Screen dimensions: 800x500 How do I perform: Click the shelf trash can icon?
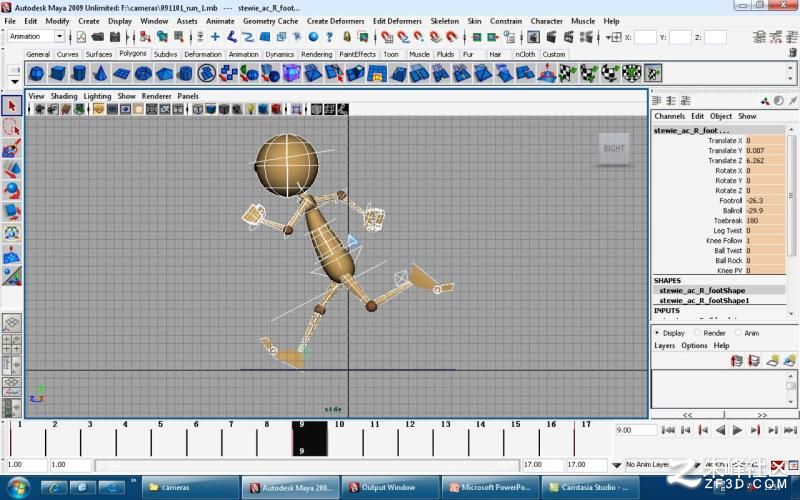click(x=792, y=53)
